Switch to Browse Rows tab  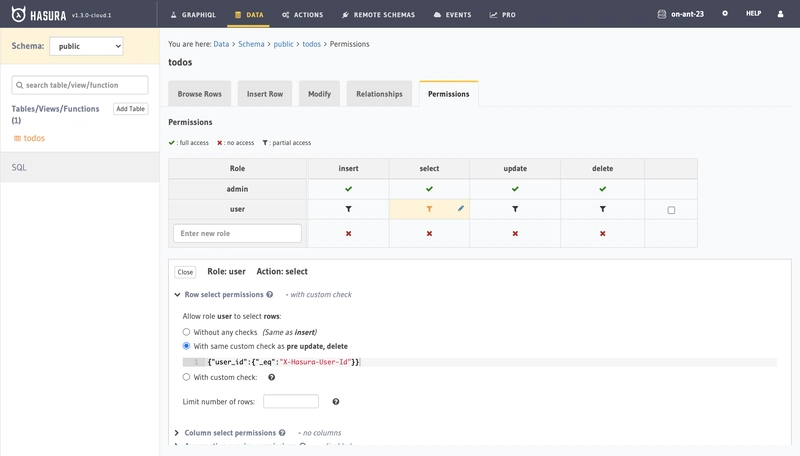[199, 94]
